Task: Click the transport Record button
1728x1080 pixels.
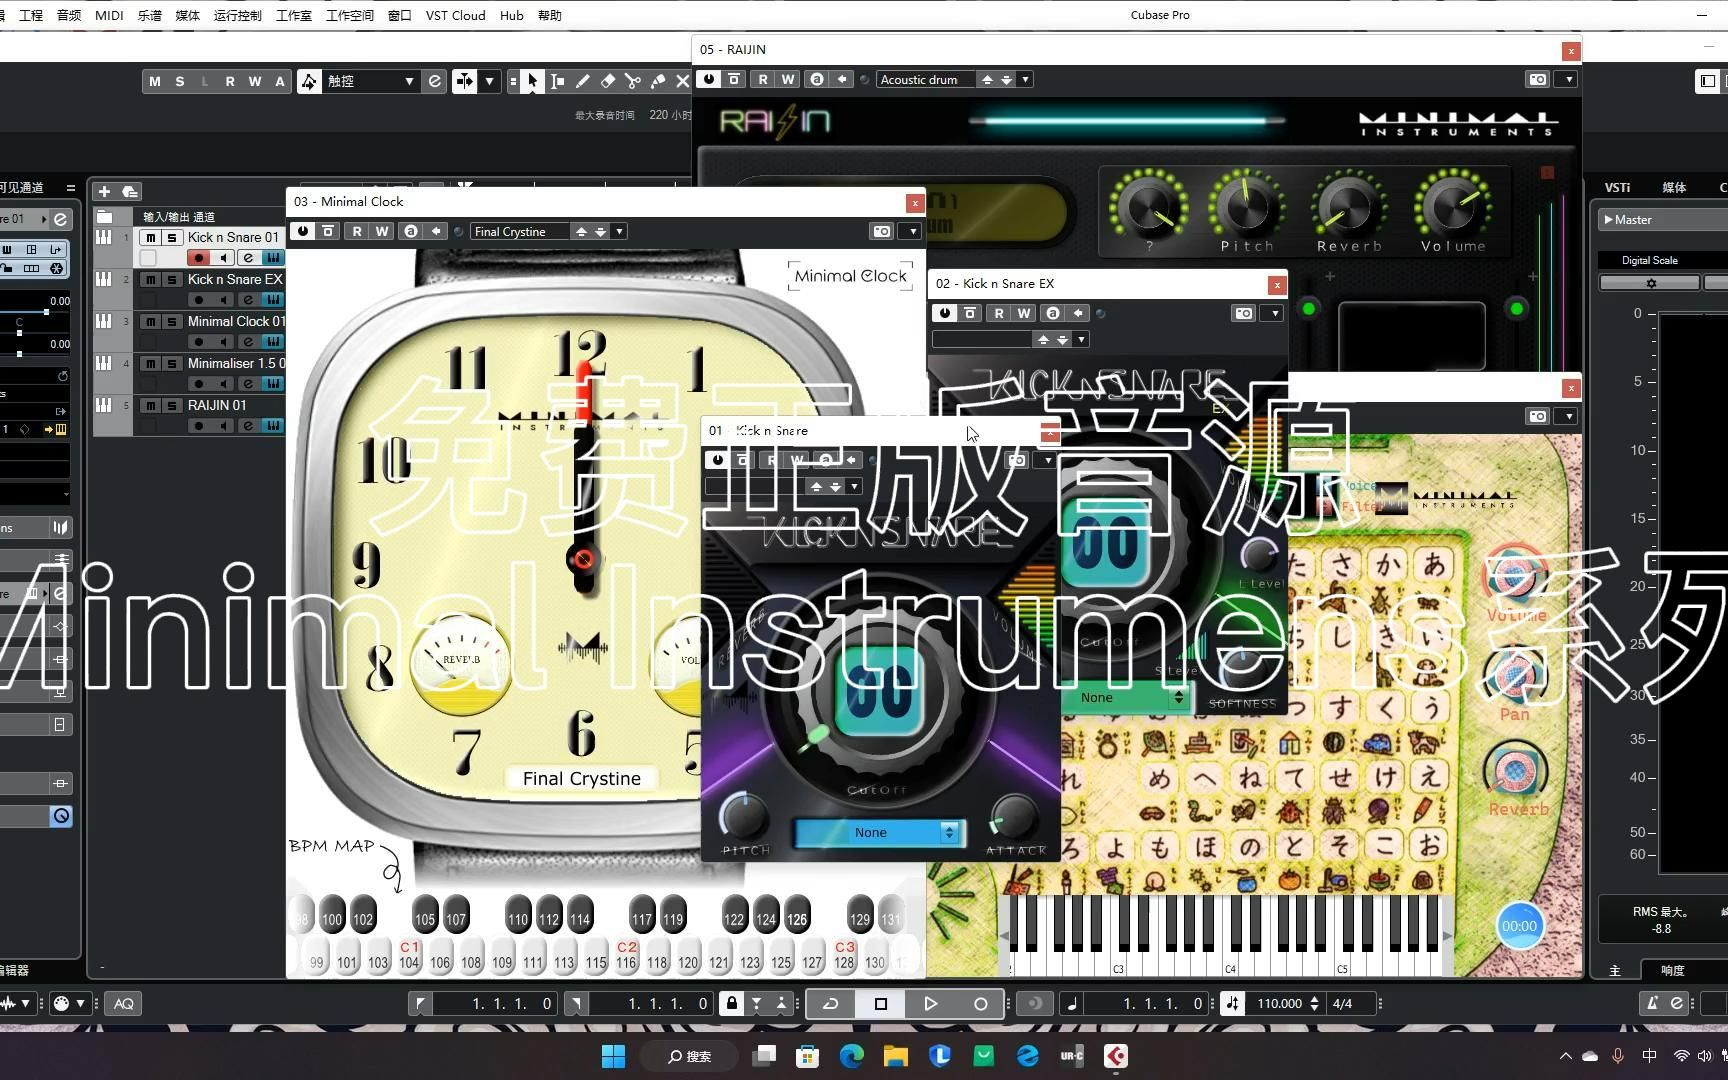Action: (x=980, y=1003)
